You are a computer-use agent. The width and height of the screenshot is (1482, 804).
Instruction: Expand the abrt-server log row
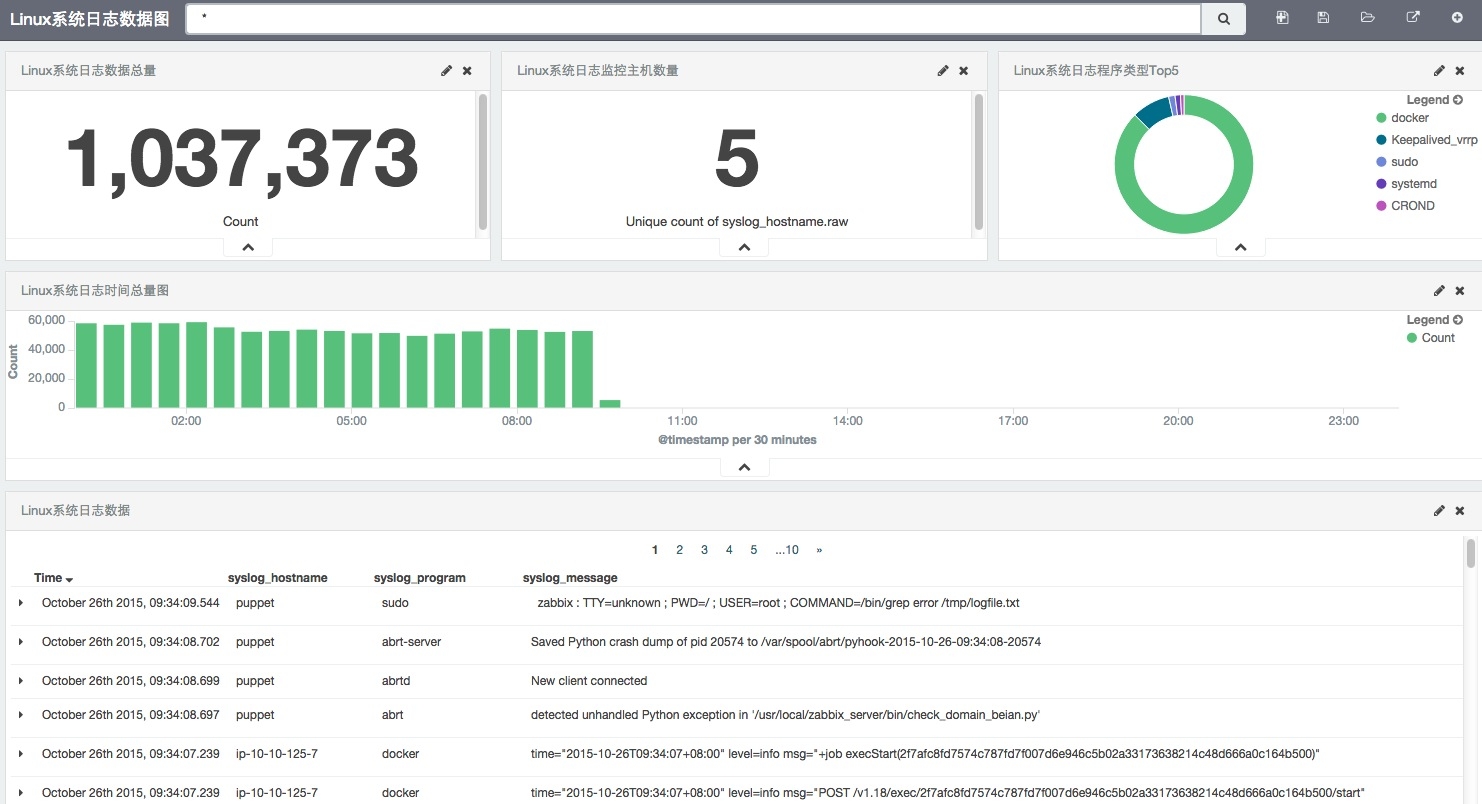(x=21, y=642)
